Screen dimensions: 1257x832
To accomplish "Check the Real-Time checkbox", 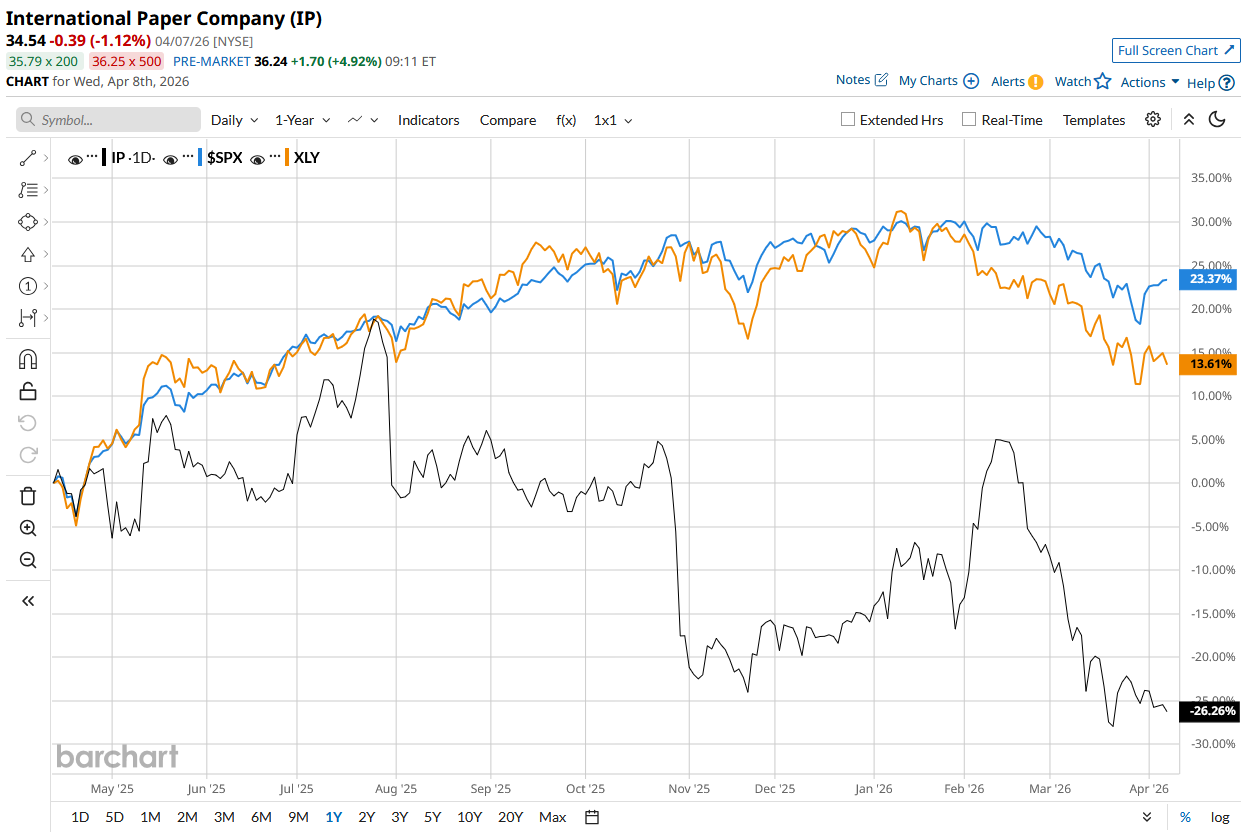I will (x=969, y=120).
